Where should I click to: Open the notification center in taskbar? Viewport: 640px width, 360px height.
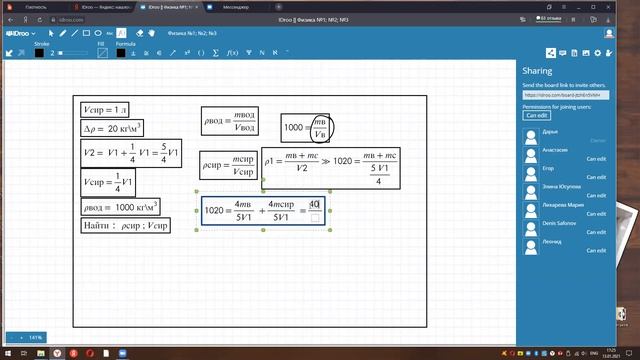(x=629, y=353)
